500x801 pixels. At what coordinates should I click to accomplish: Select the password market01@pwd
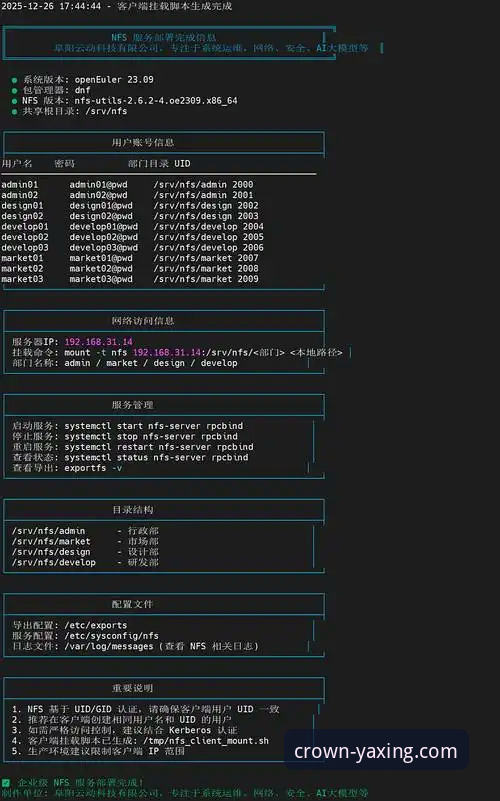tap(101, 258)
